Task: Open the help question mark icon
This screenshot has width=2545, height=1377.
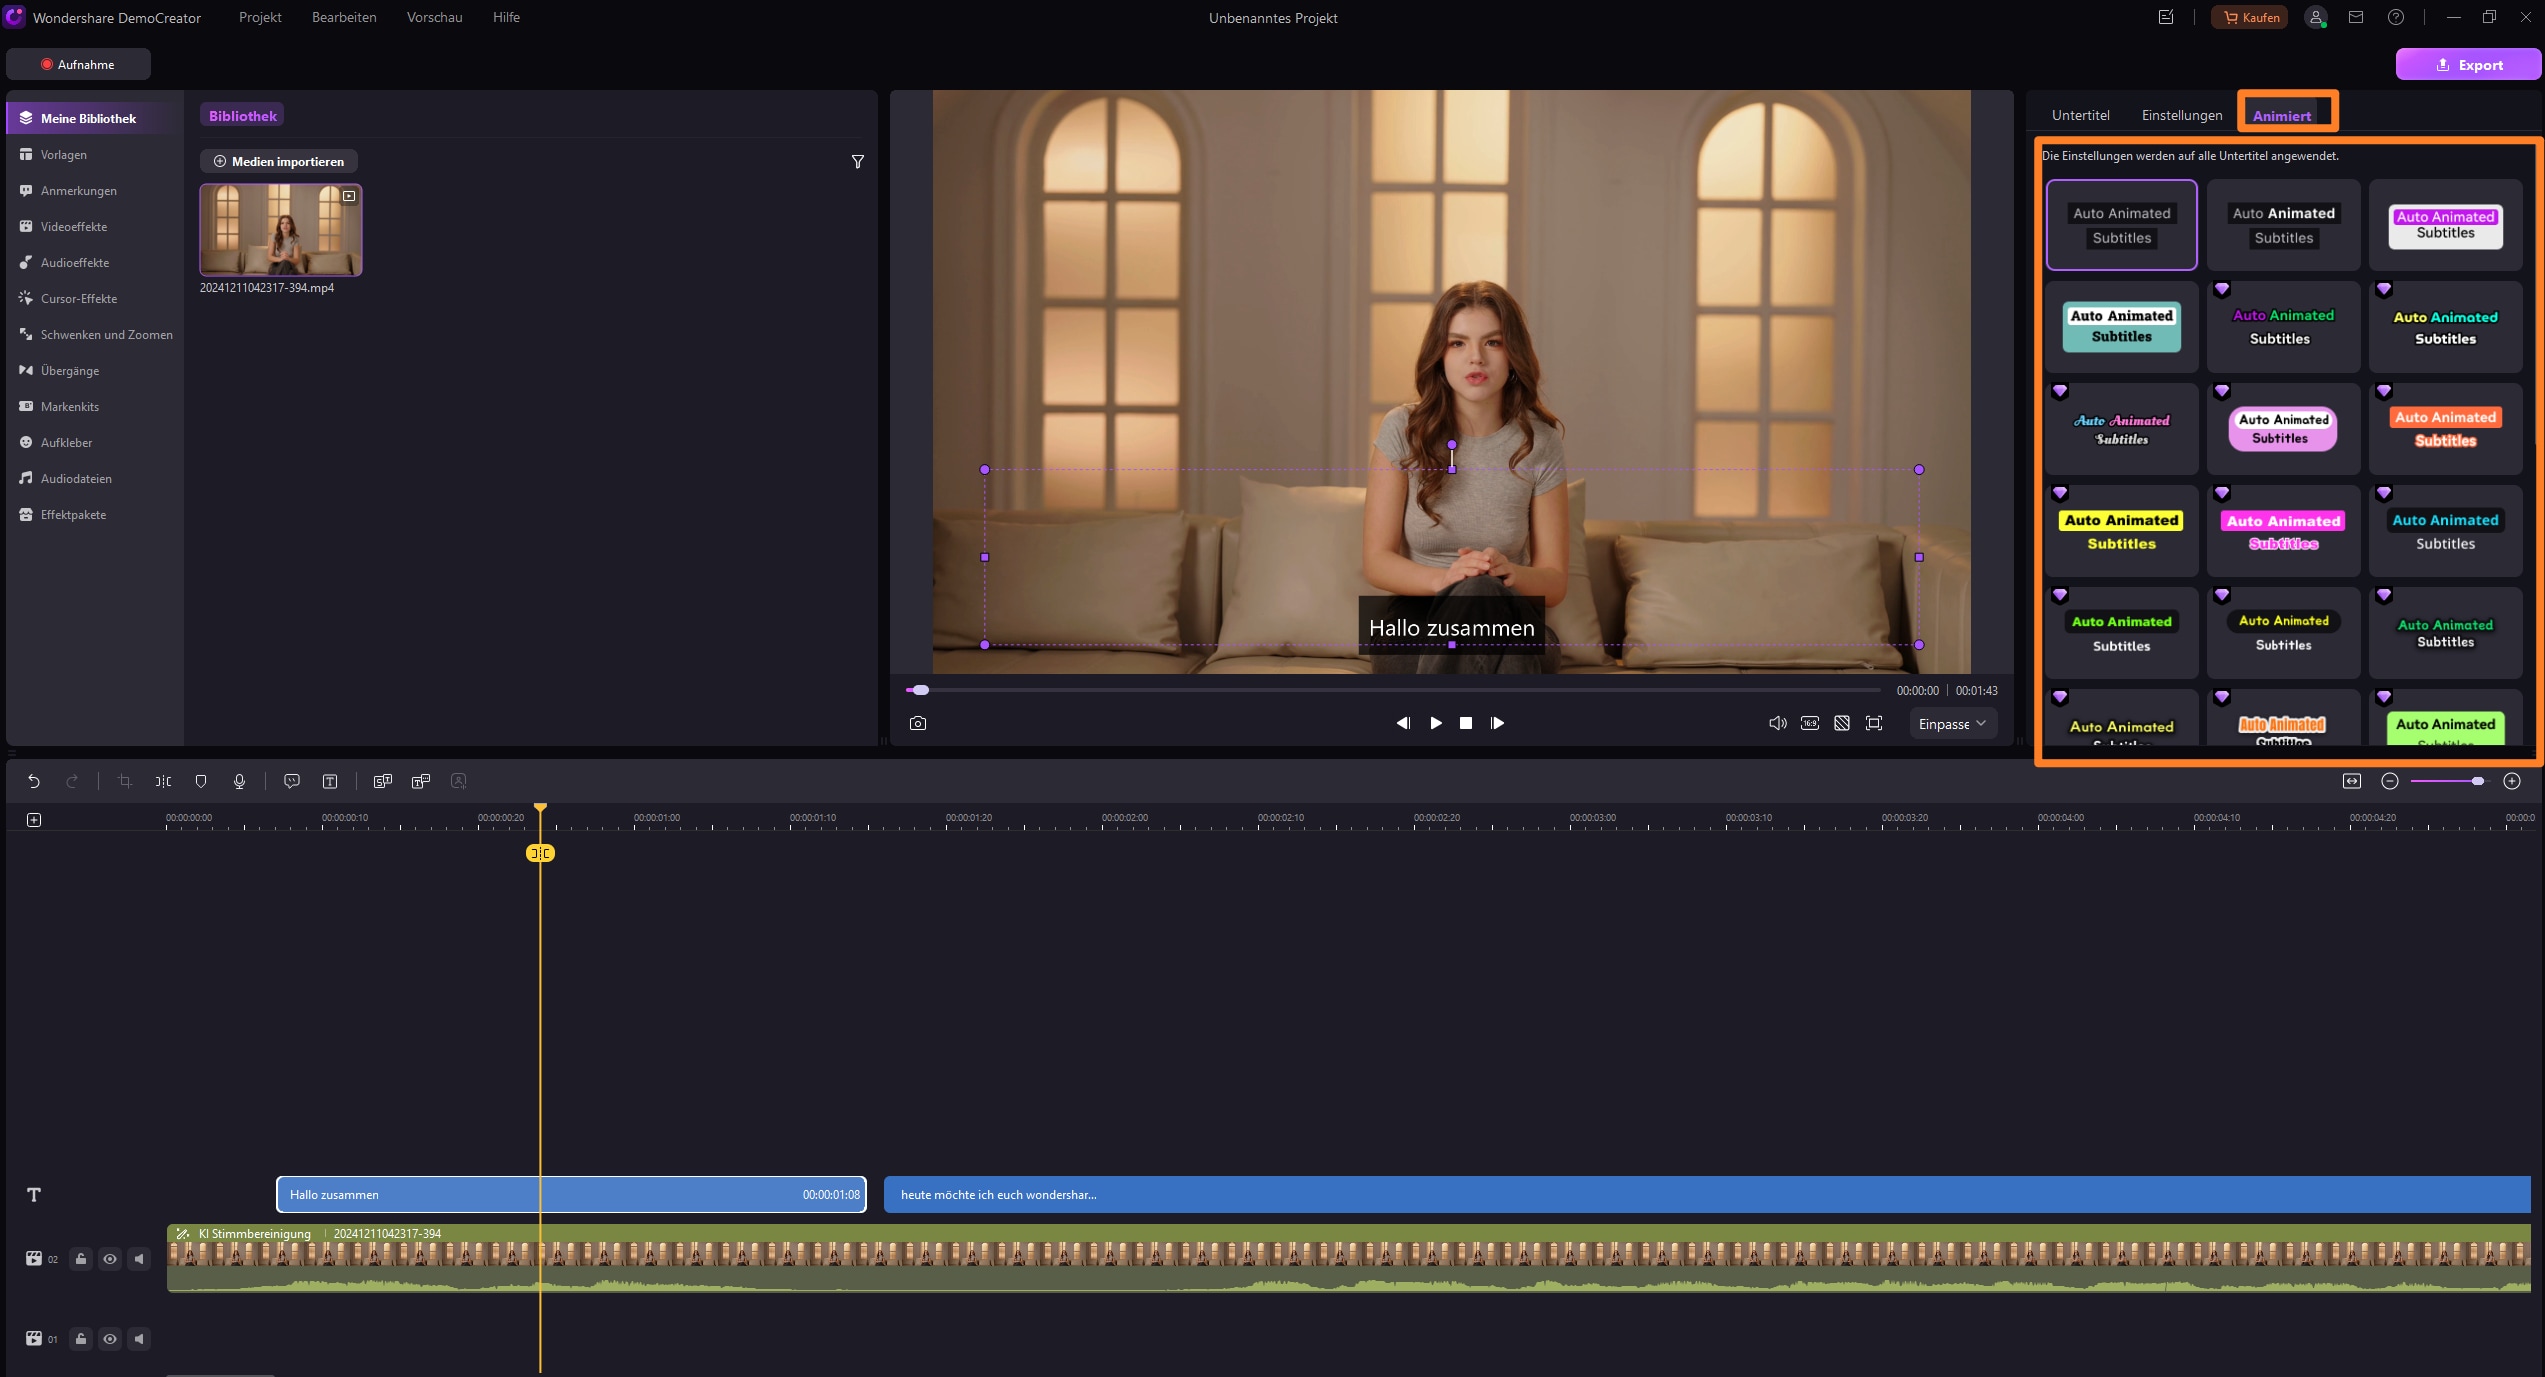Action: pyautogui.click(x=2396, y=17)
